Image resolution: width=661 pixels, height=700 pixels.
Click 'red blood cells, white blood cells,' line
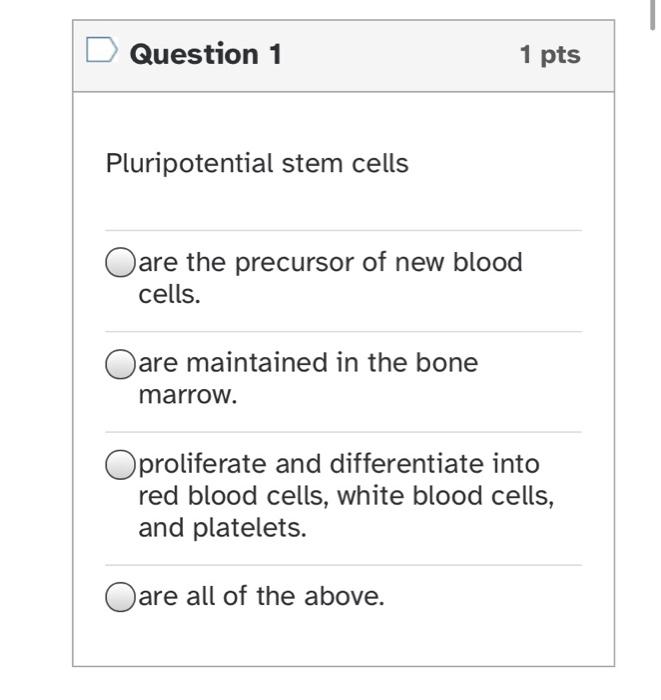(x=346, y=496)
